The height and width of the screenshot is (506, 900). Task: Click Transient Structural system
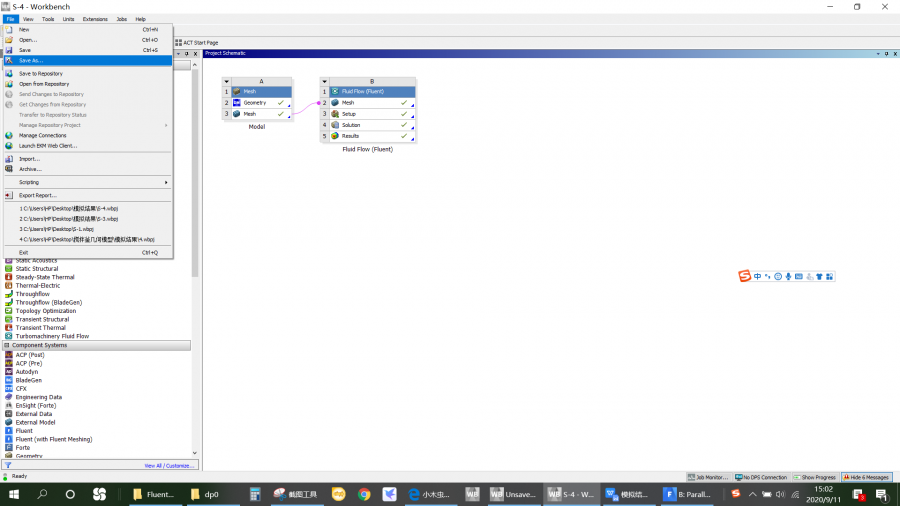[42, 320]
